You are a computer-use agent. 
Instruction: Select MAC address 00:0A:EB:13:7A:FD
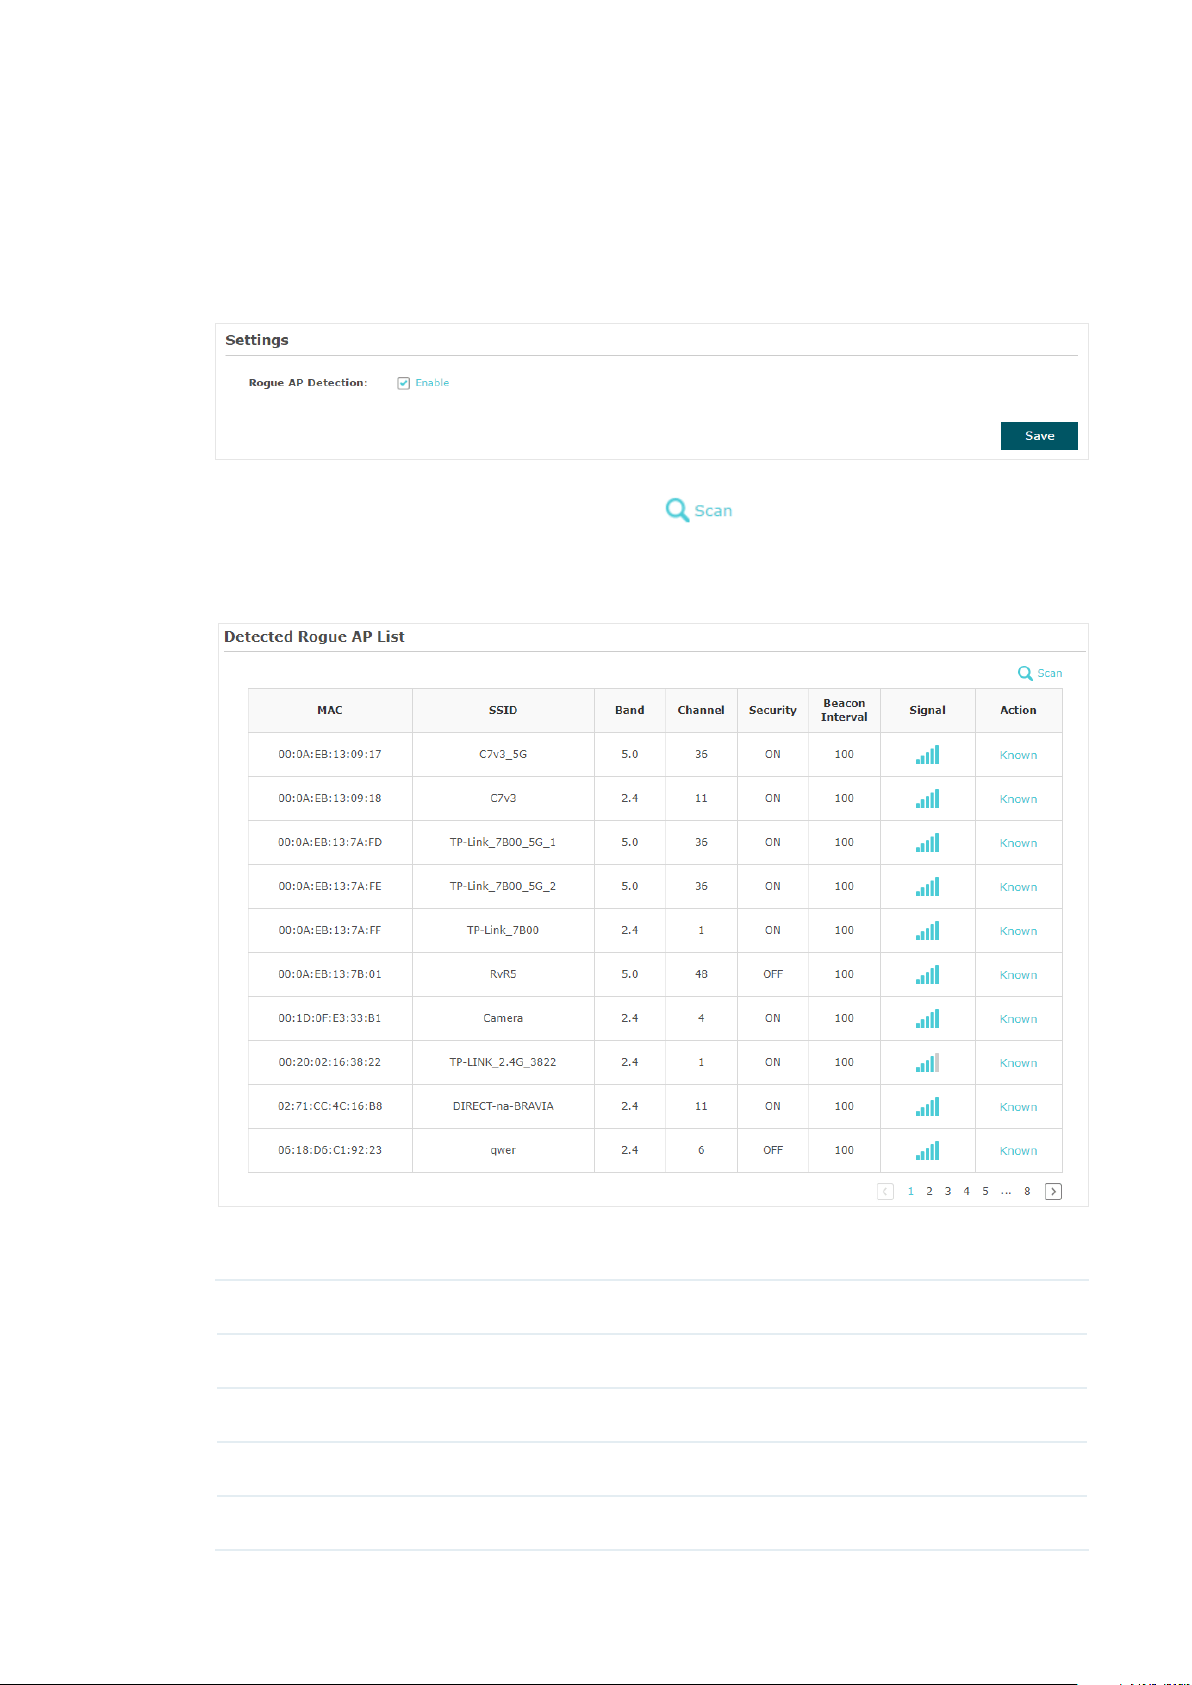click(x=330, y=842)
